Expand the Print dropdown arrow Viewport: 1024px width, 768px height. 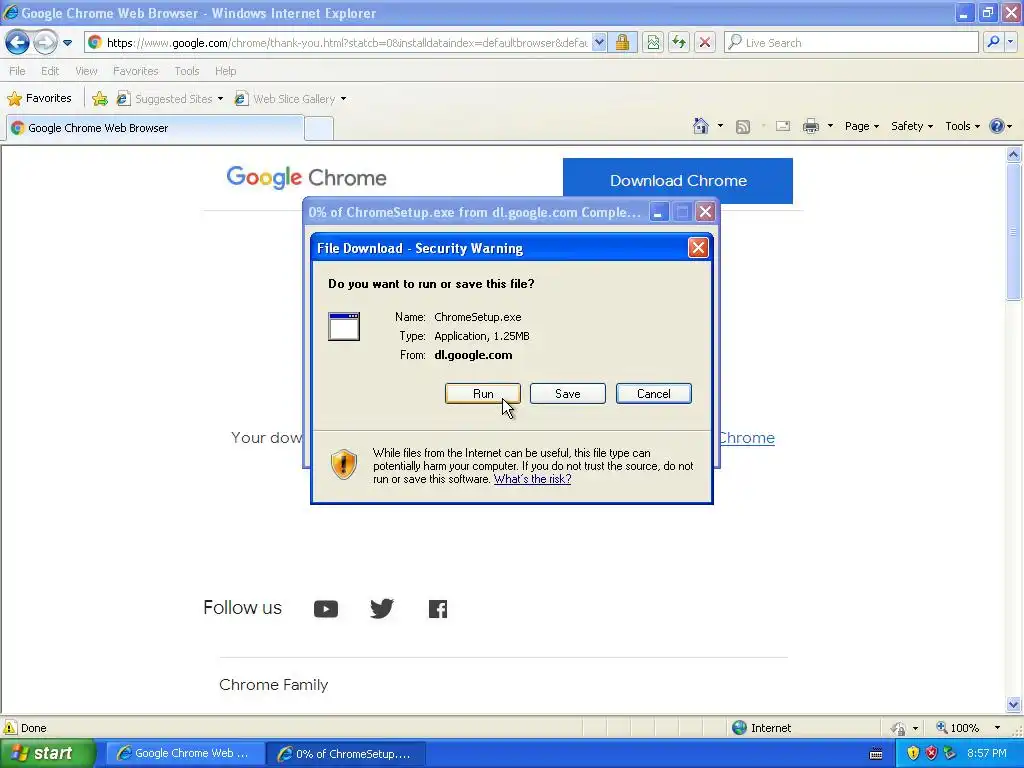830,126
